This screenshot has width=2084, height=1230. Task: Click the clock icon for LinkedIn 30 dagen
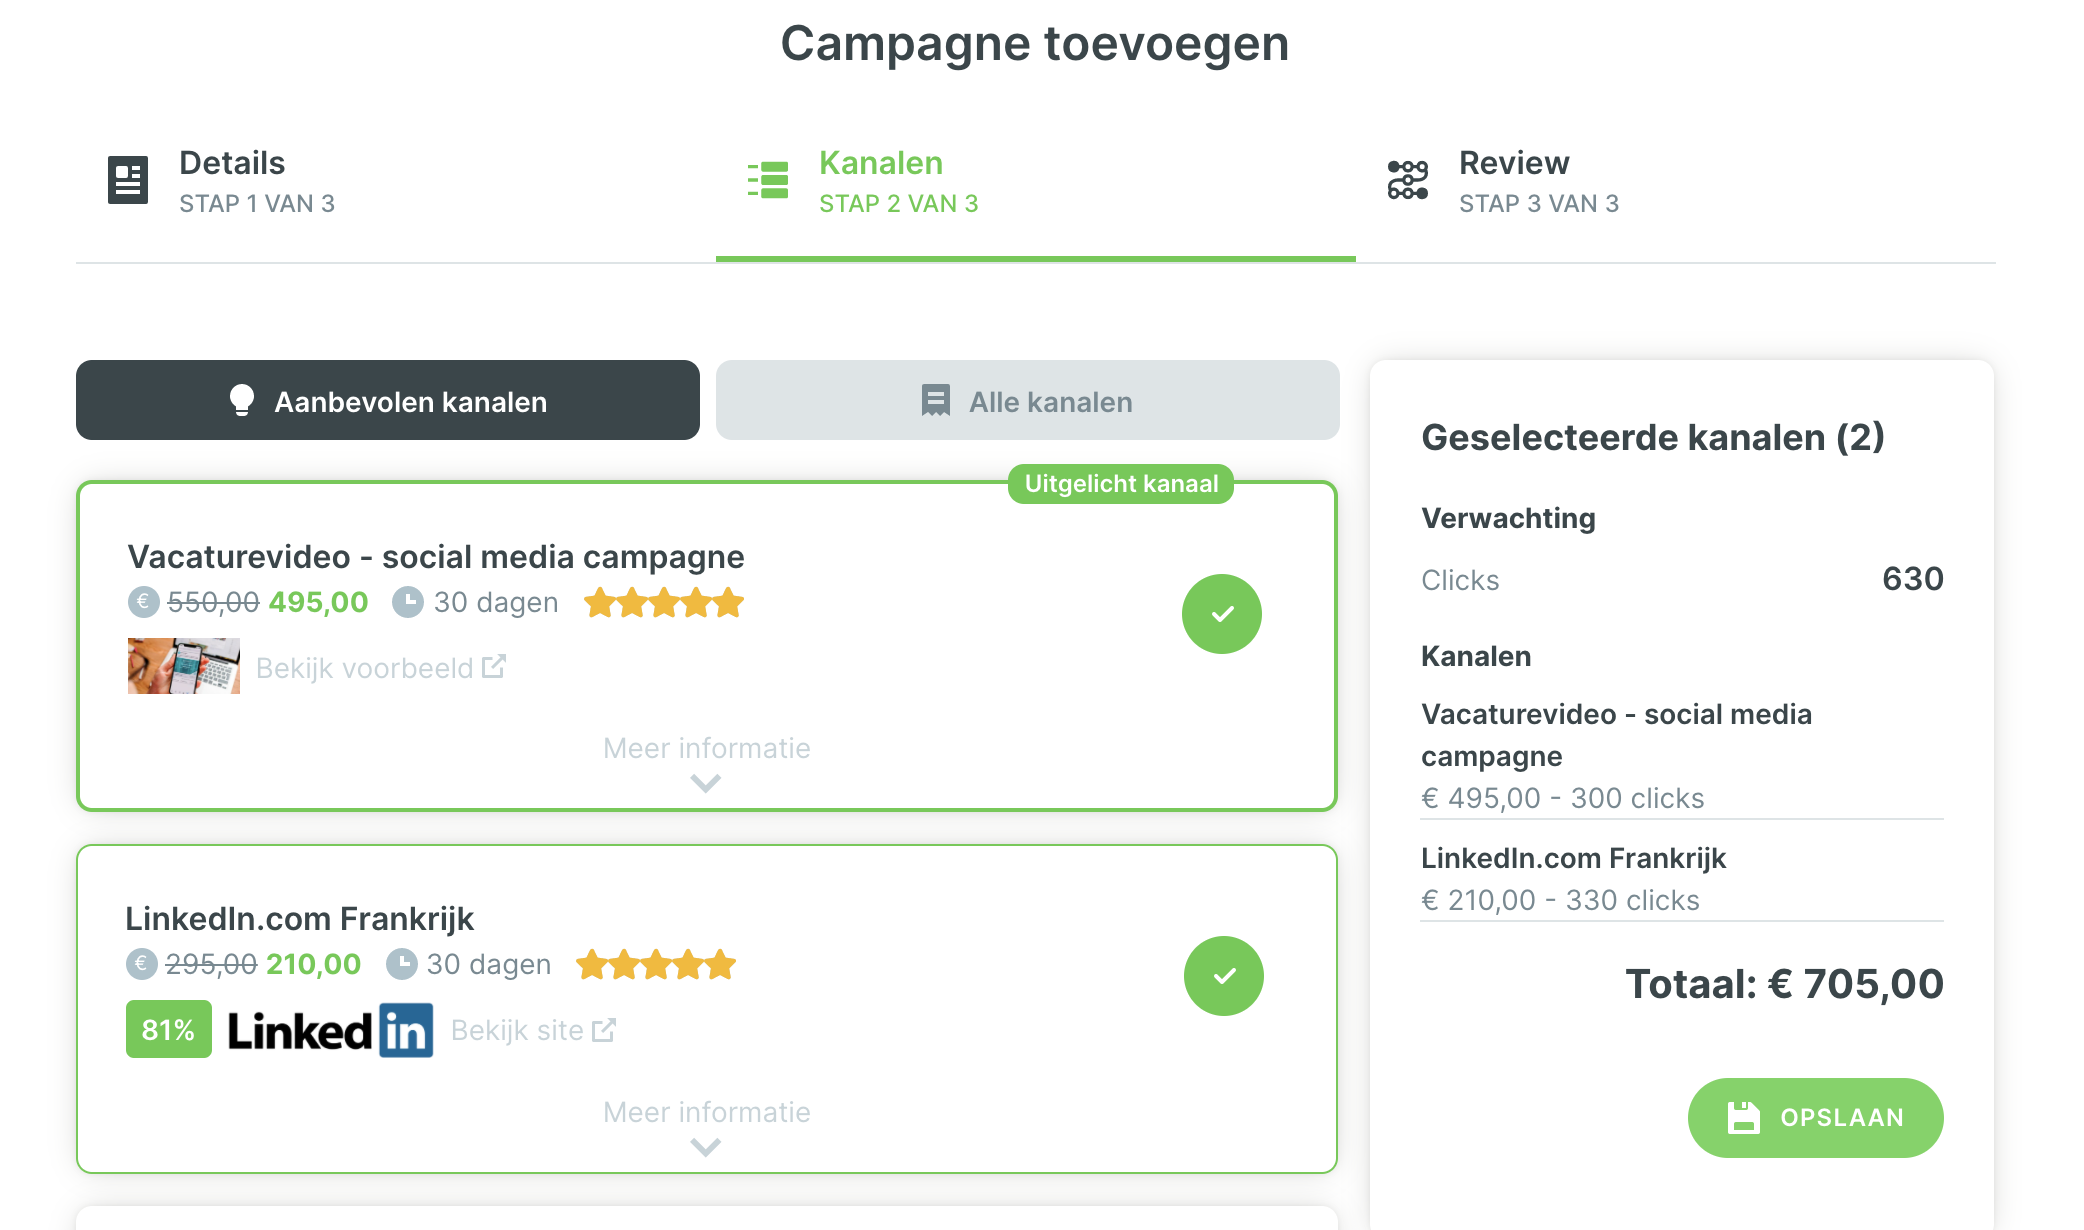click(x=401, y=964)
